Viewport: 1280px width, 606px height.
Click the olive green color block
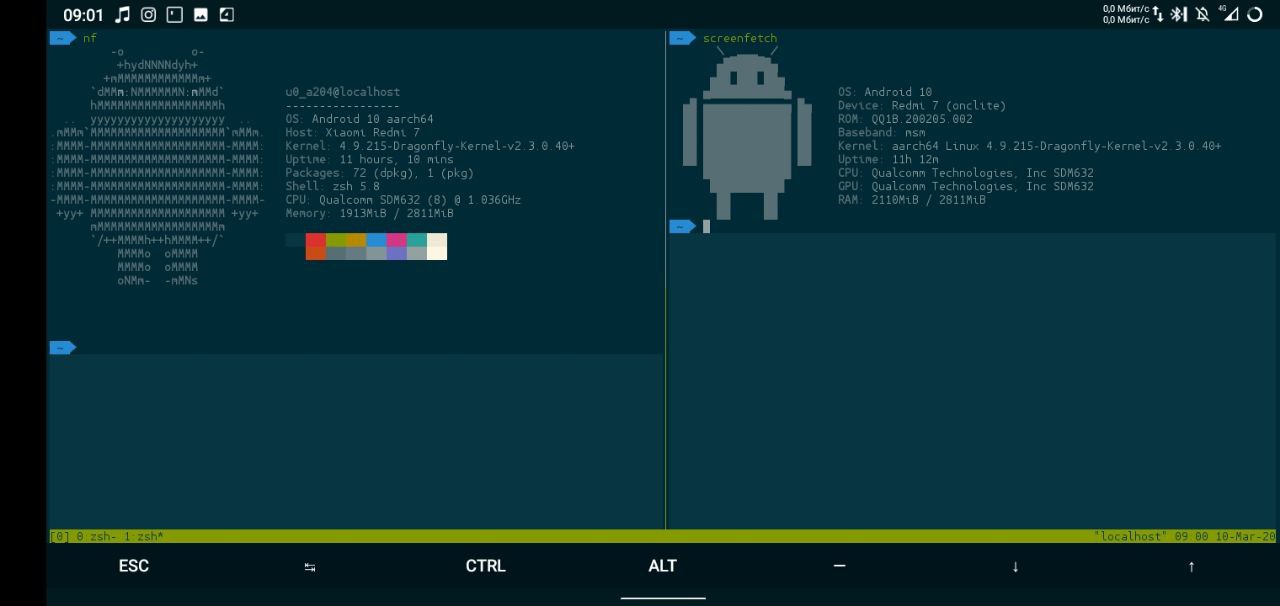336,240
